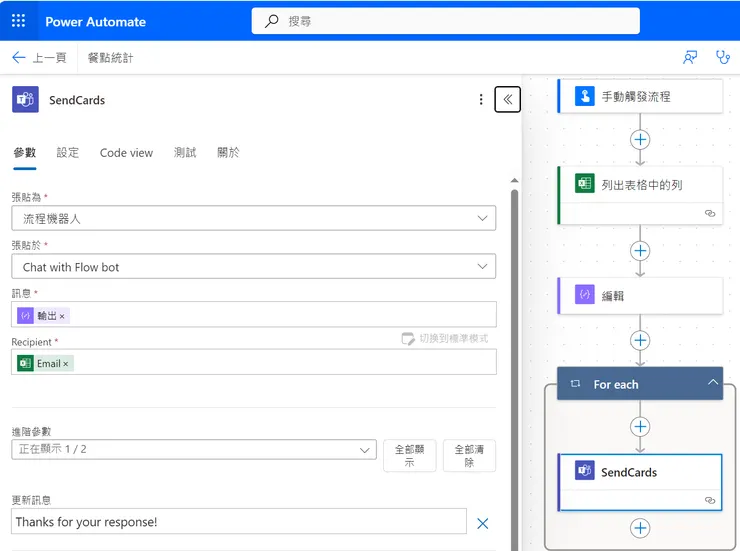The image size is (740, 551).
Task: Clear the 更新訊息 field with X icon
Action: point(482,523)
